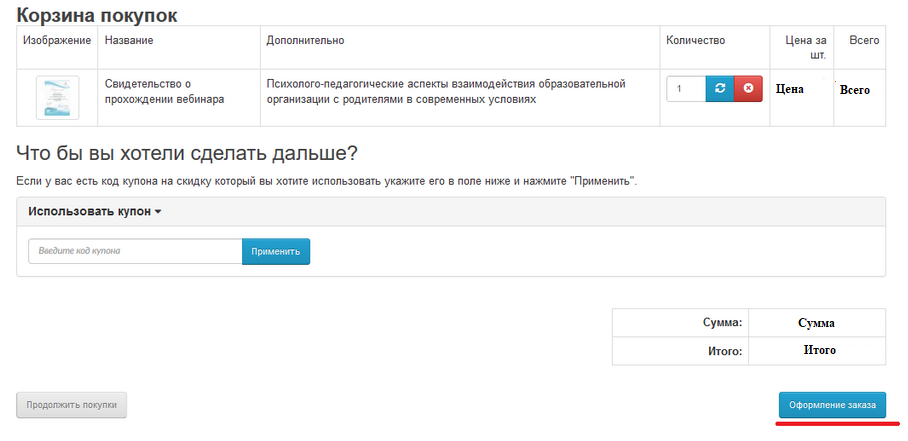The height and width of the screenshot is (441, 908).
Task: Open the "Свидетельство о прохождении вебинара" link
Action: (164, 91)
